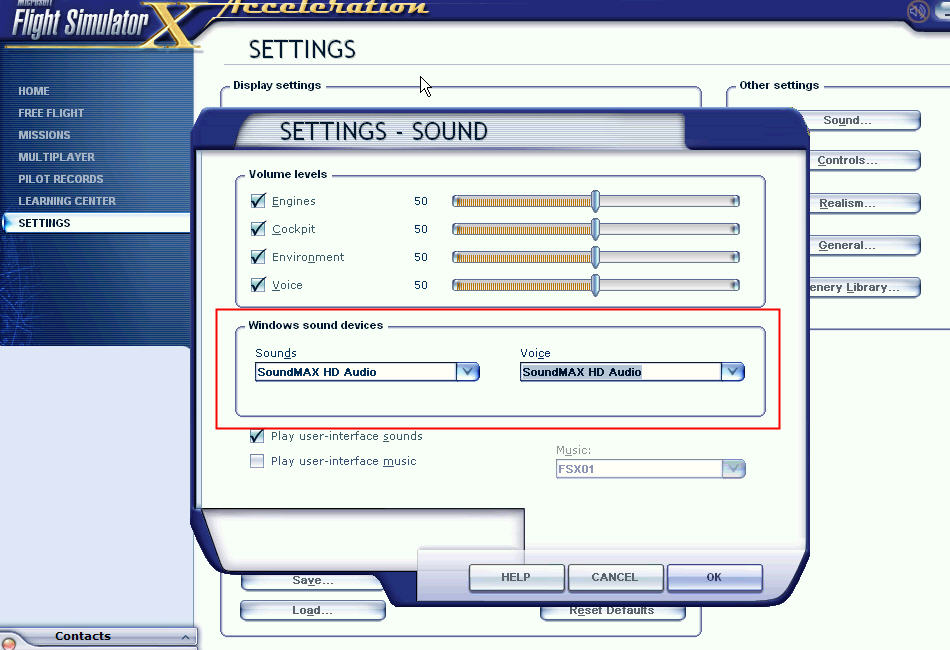Open FREE FLIGHT from the sidebar
The image size is (950, 650).
tap(51, 113)
